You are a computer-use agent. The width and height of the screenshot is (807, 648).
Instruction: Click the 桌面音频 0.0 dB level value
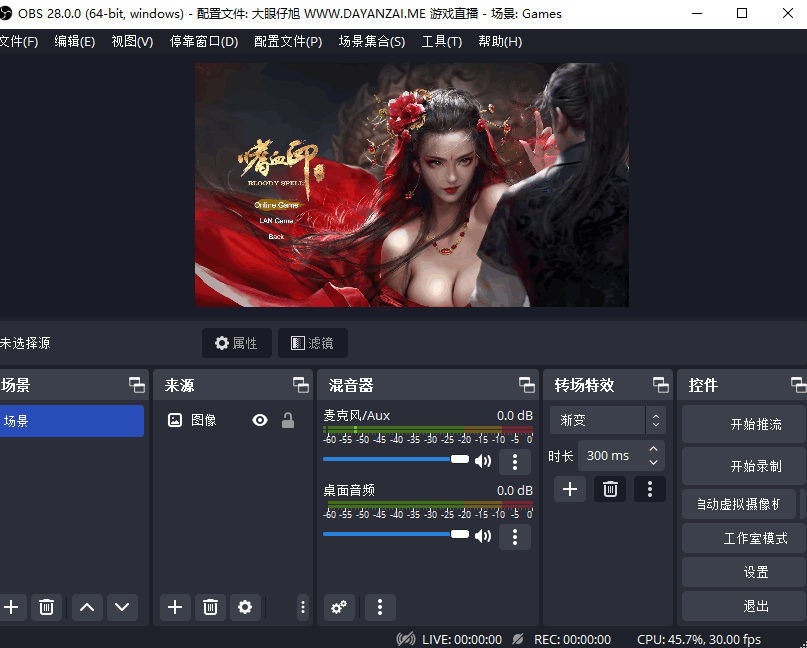pos(515,491)
